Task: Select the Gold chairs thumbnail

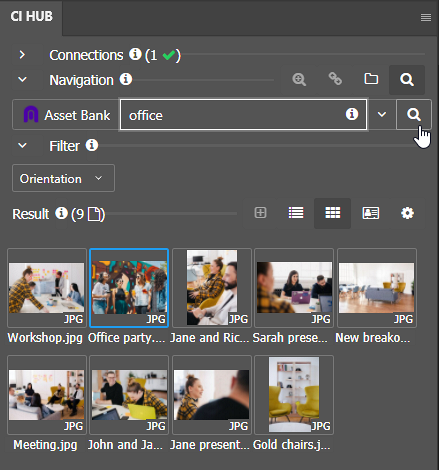Action: (x=294, y=395)
